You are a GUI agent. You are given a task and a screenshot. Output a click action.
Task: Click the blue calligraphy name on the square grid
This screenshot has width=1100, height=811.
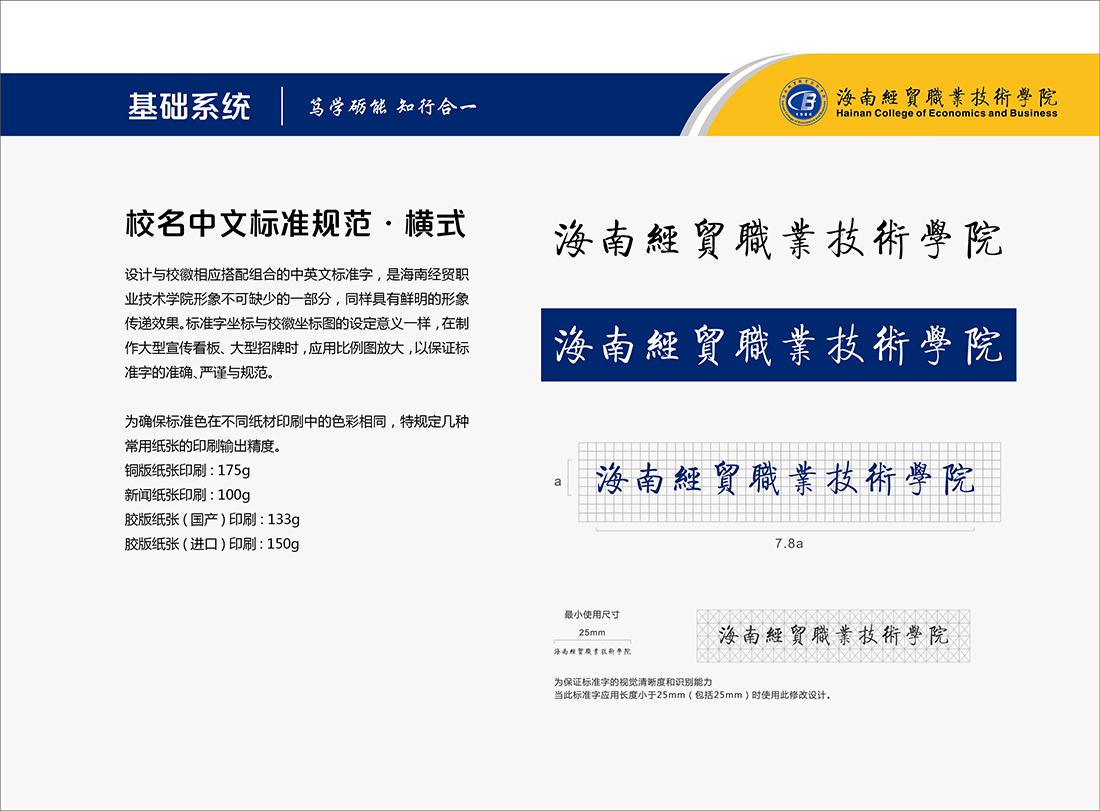pyautogui.click(x=785, y=480)
